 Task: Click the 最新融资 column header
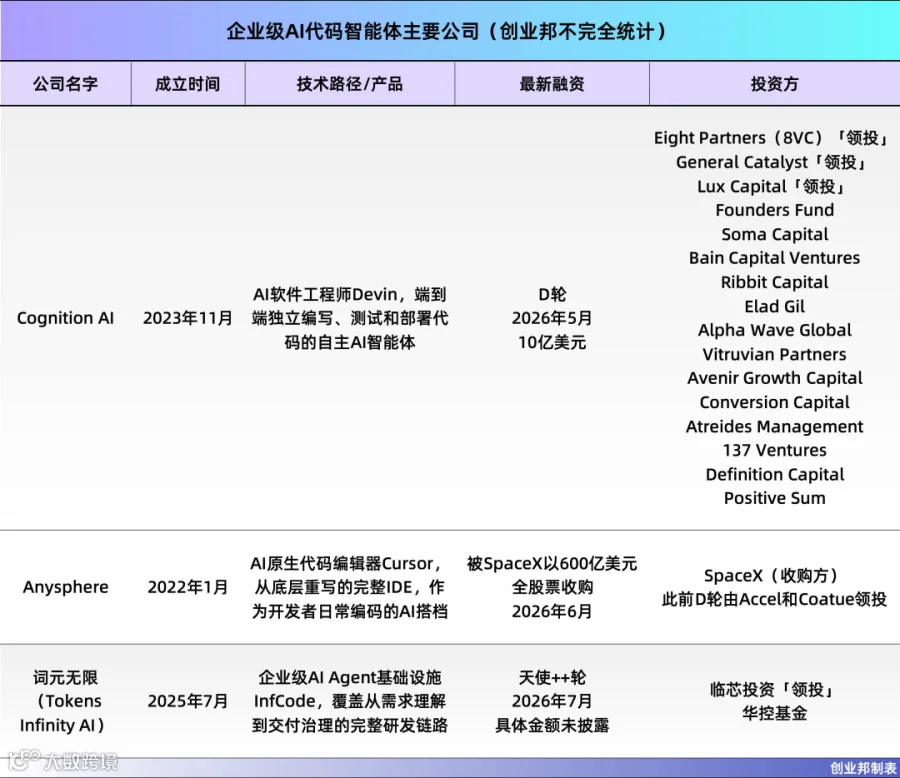coord(552,84)
